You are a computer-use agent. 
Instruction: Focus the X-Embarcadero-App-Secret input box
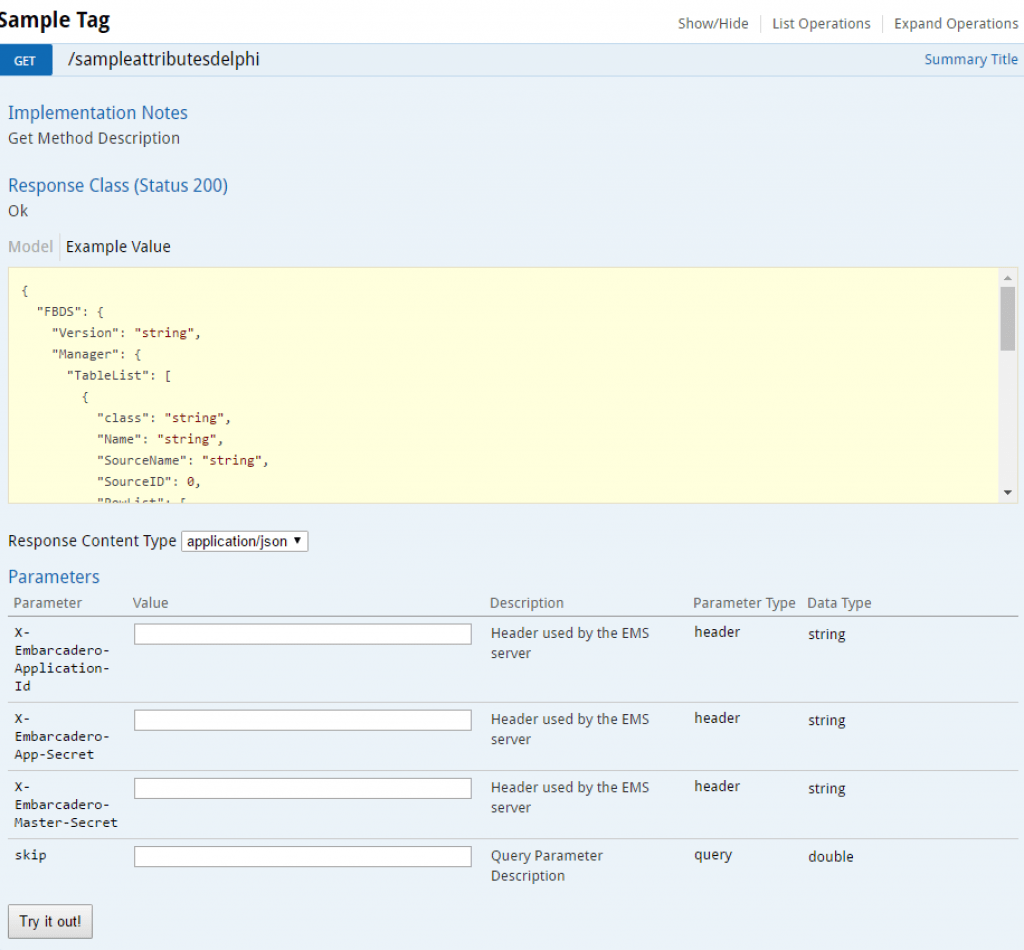(302, 719)
